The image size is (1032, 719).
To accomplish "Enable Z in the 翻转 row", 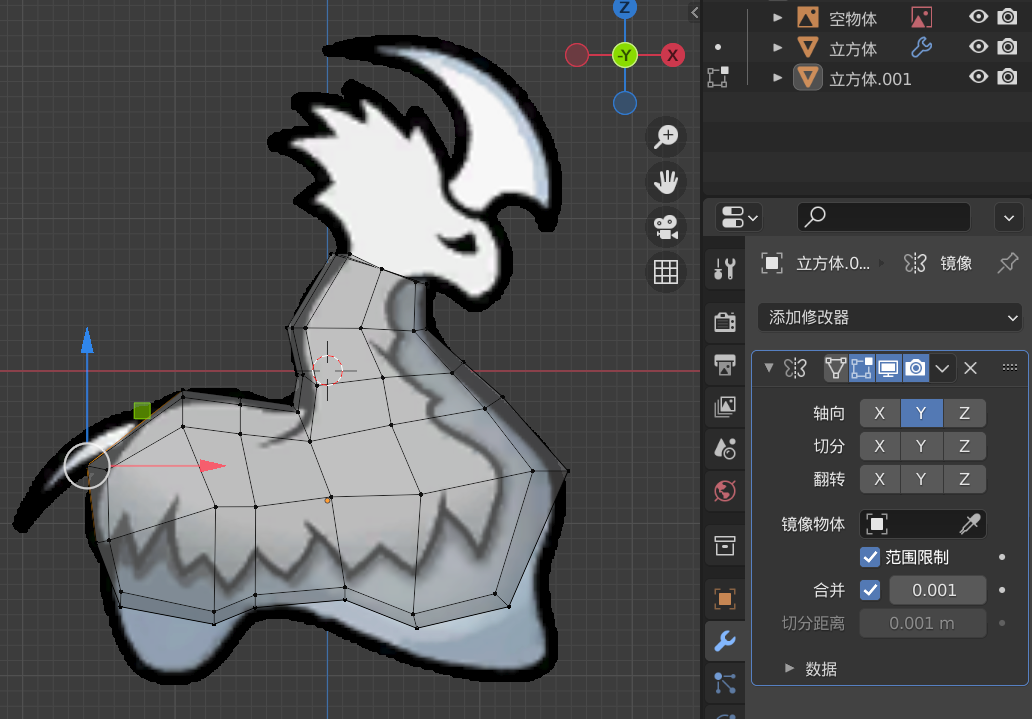I will (x=964, y=479).
